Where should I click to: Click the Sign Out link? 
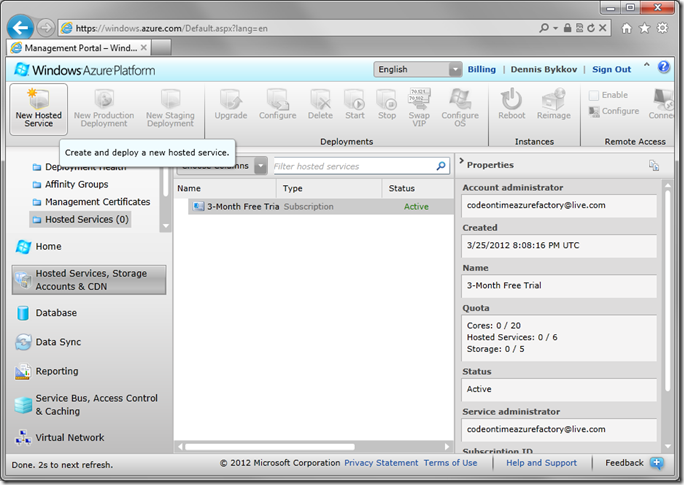[611, 69]
